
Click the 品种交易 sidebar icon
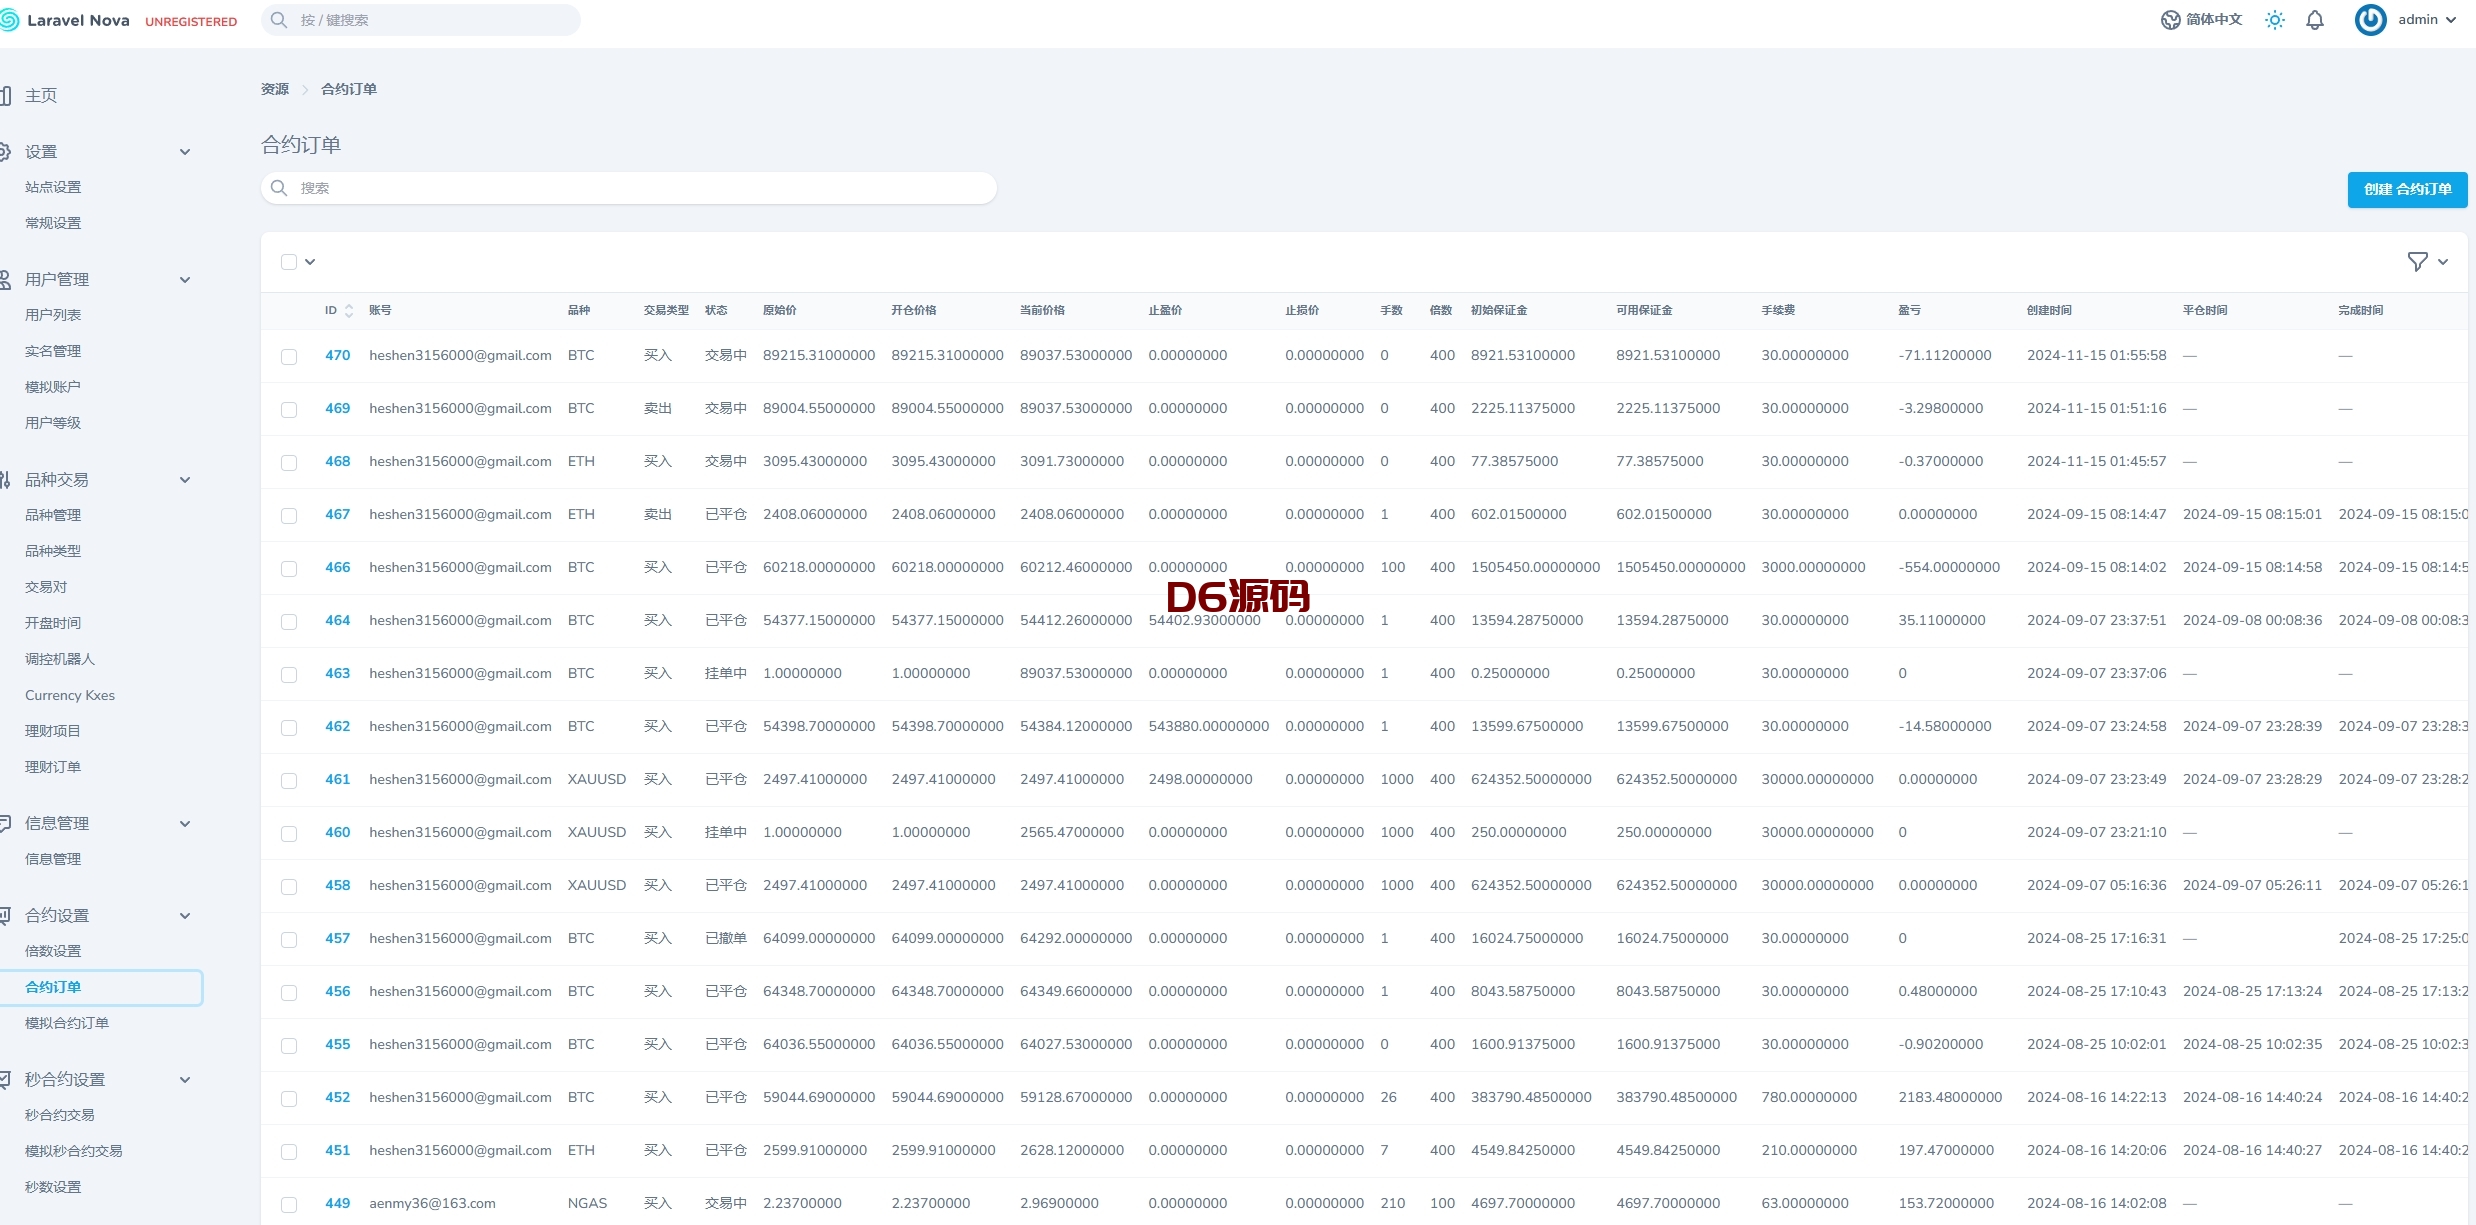(x=5, y=480)
